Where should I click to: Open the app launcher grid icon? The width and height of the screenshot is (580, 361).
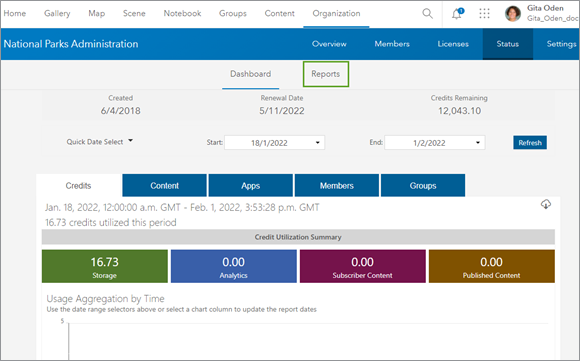point(484,14)
